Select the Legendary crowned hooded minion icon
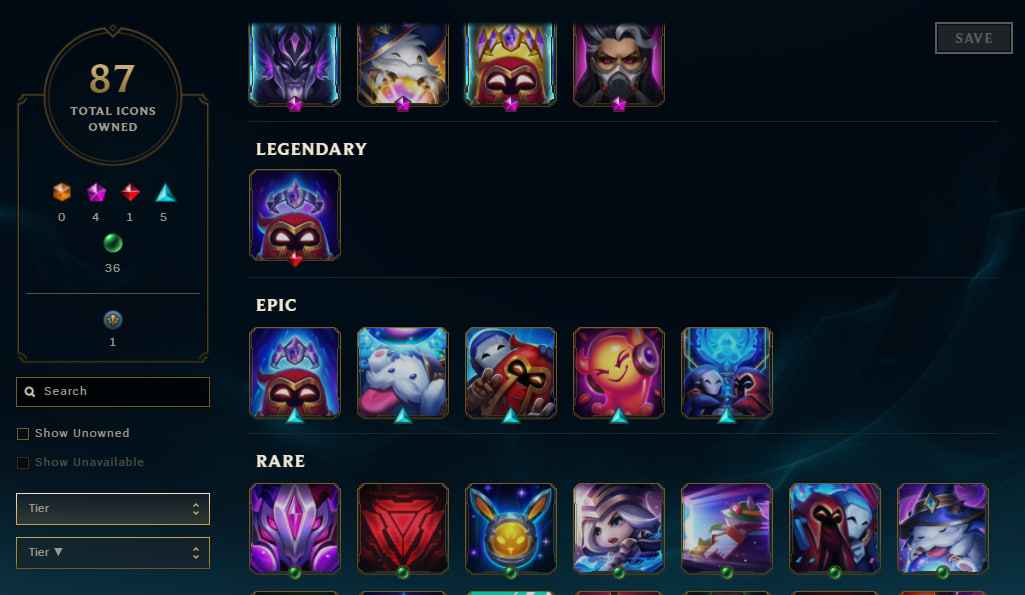 (x=295, y=215)
